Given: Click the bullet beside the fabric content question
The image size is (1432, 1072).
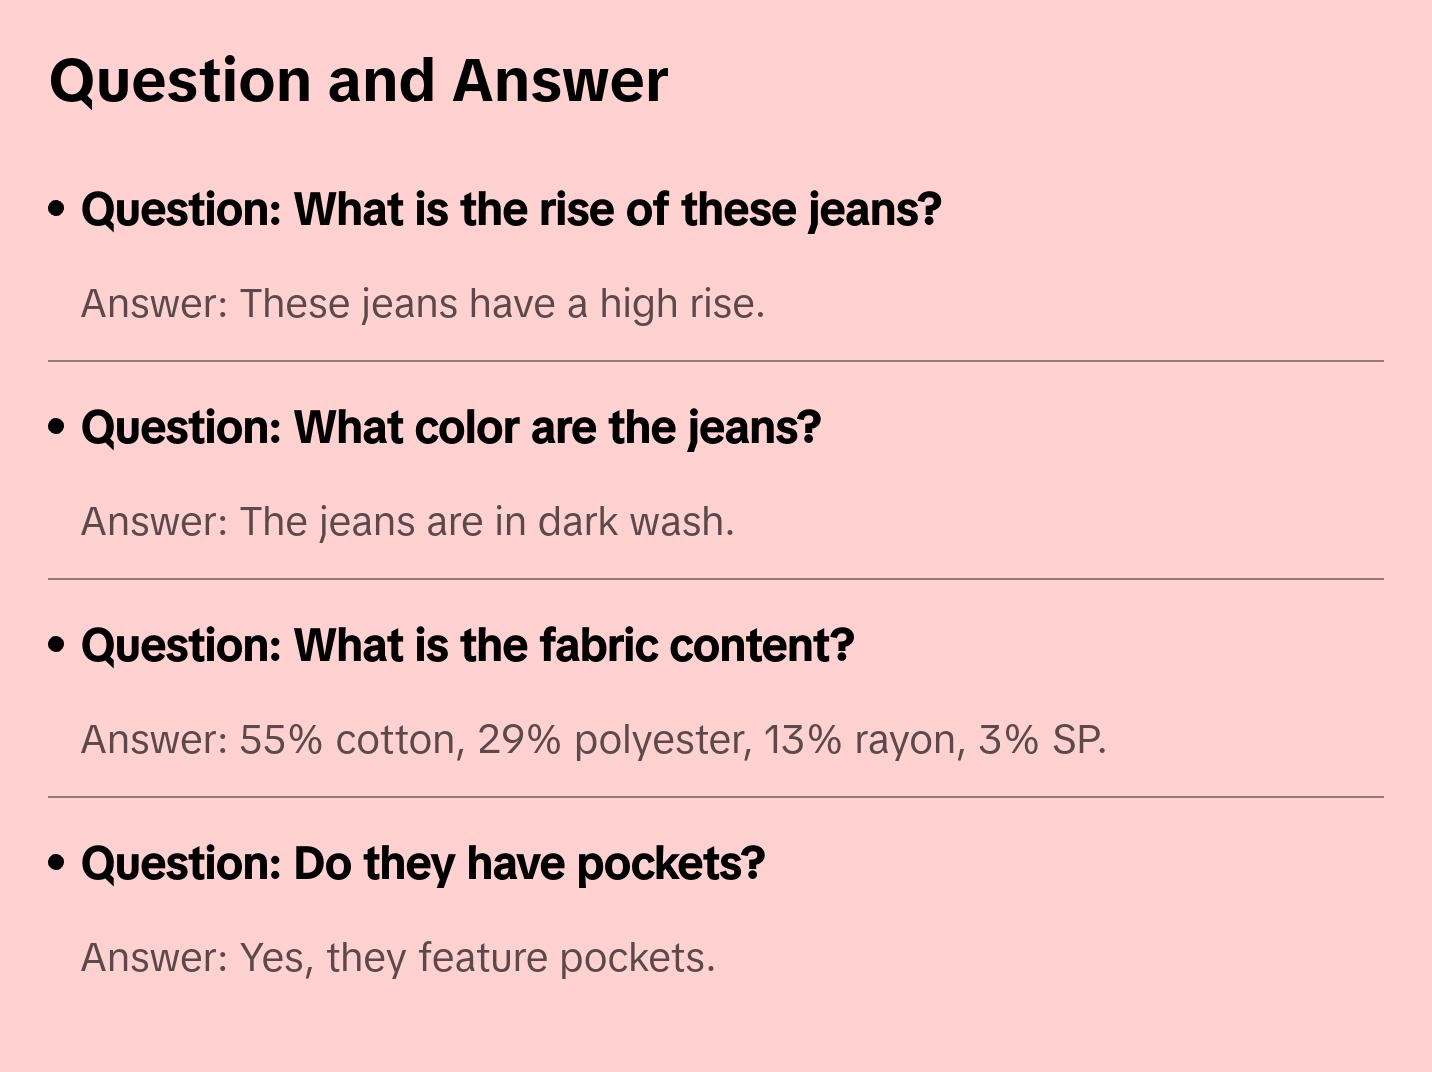Looking at the screenshot, I should tap(57, 645).
